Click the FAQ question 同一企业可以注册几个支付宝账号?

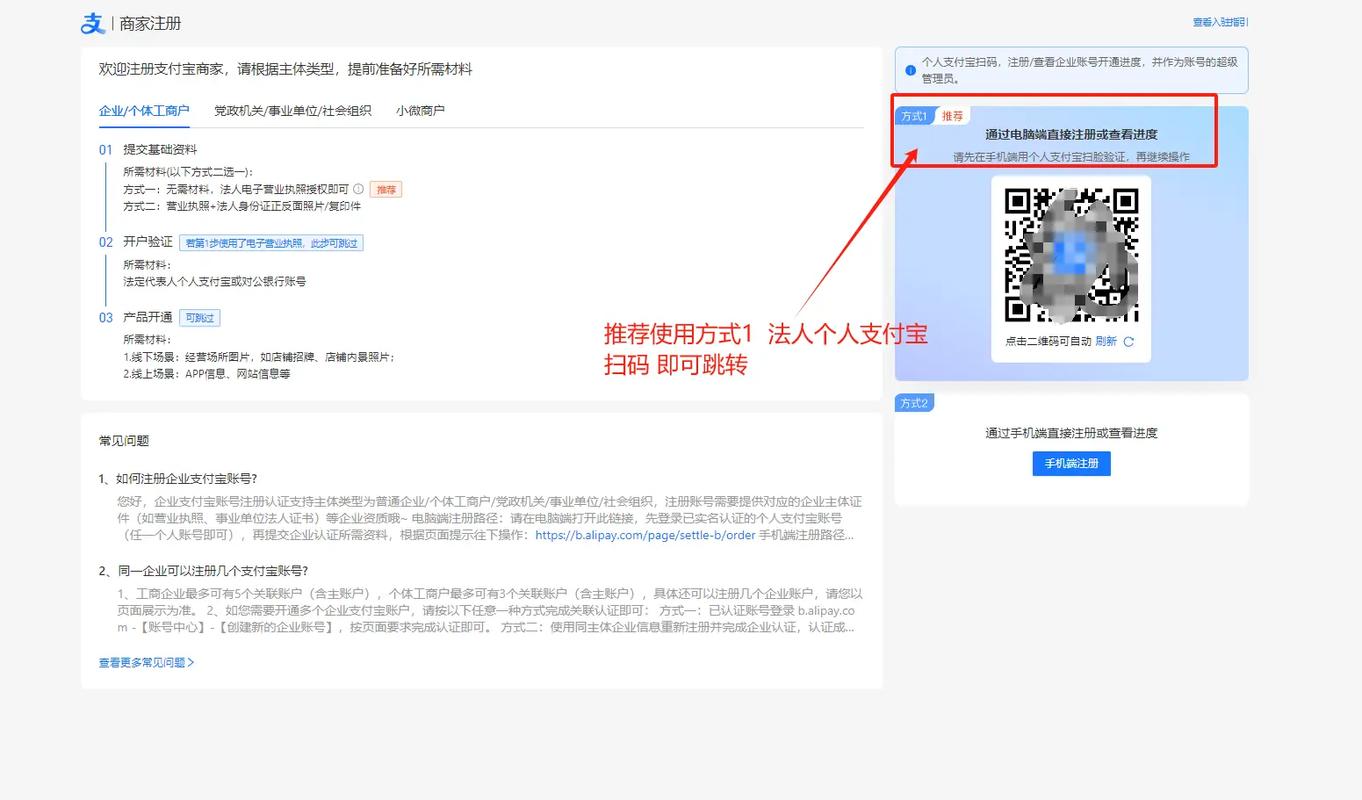(203, 571)
